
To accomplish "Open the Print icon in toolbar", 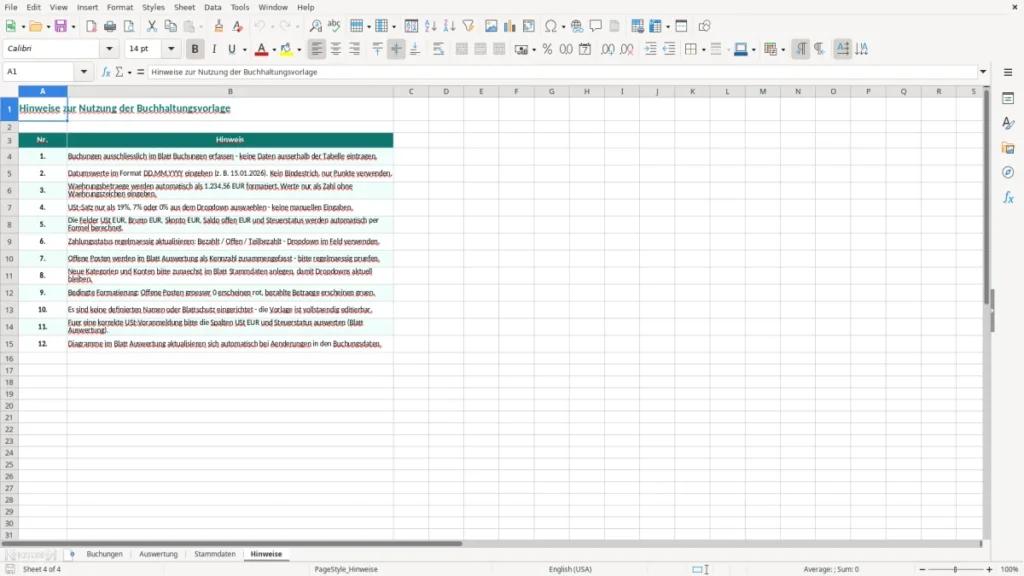I will (x=110, y=26).
